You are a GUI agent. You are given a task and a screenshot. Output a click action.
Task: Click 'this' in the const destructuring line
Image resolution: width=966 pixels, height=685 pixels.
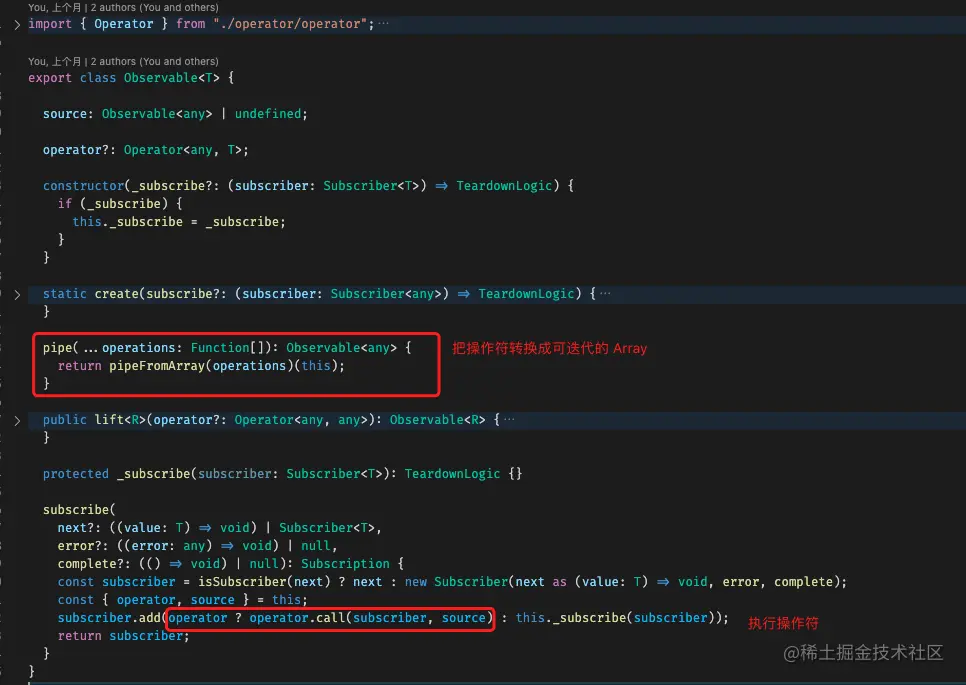(286, 600)
